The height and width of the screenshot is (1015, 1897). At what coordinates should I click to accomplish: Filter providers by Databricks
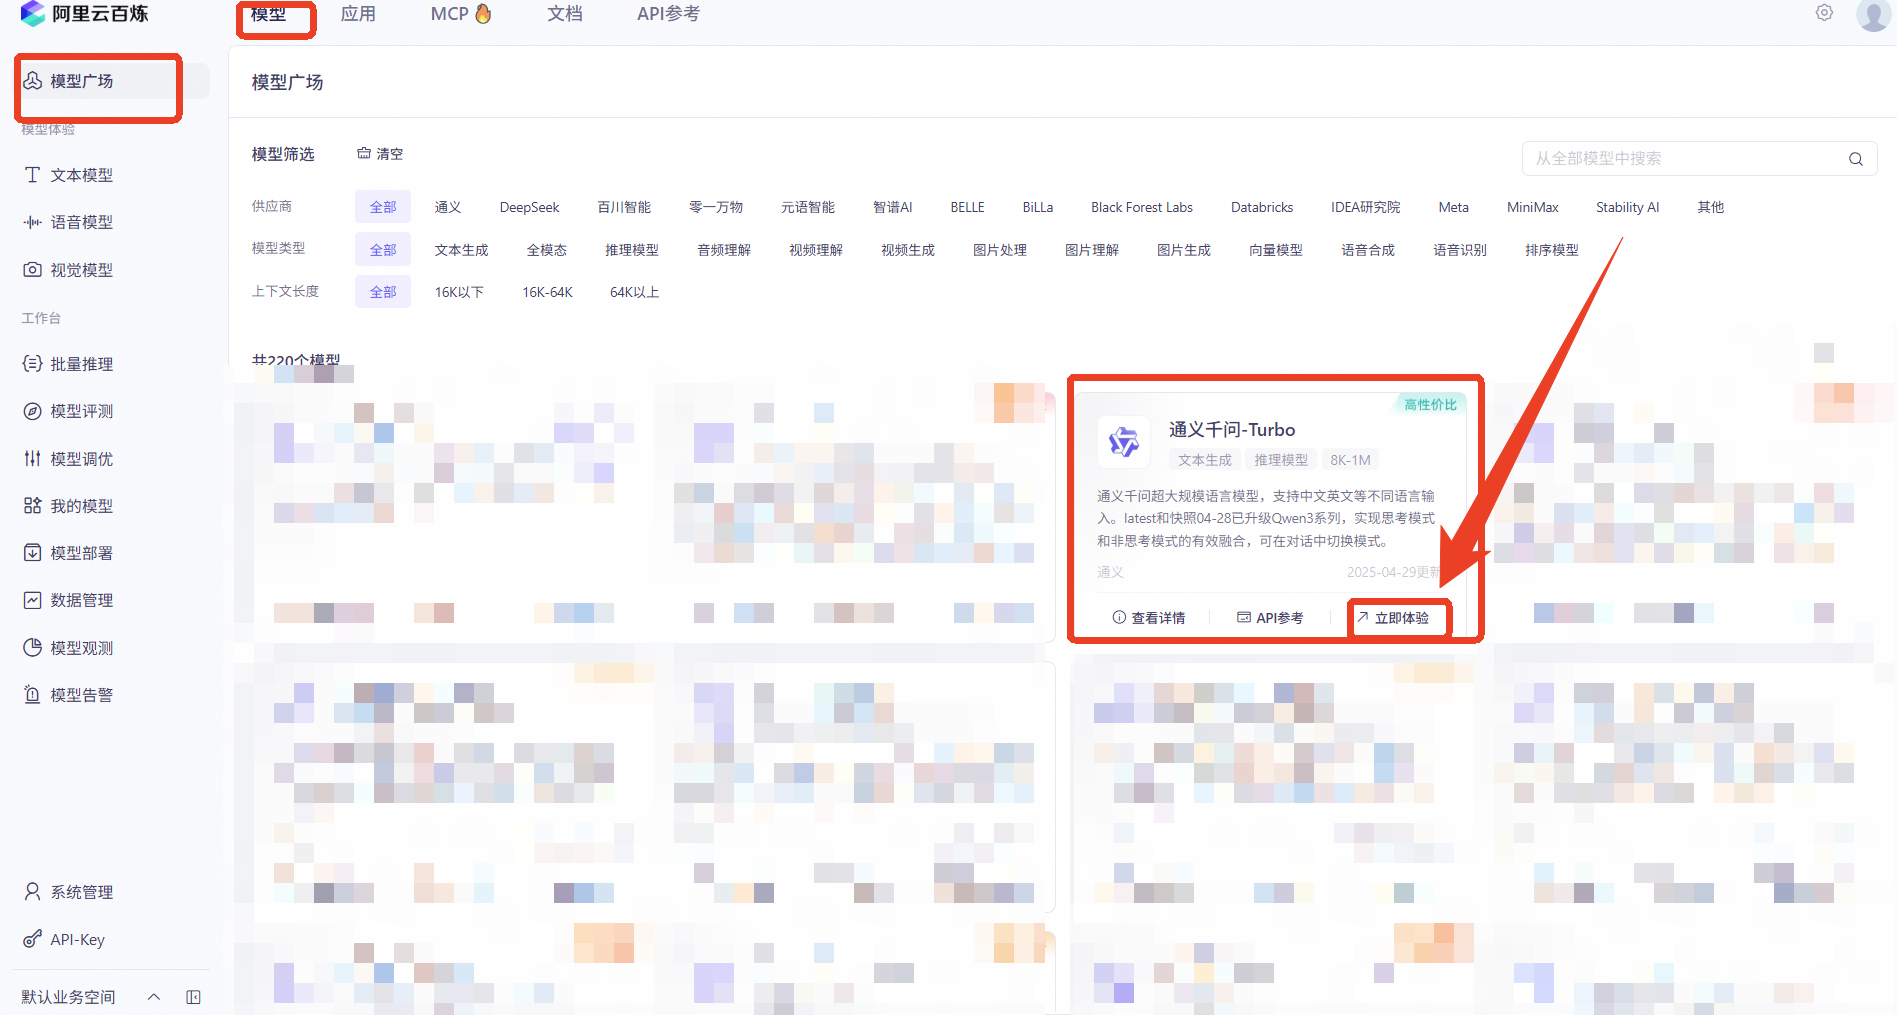point(1262,207)
